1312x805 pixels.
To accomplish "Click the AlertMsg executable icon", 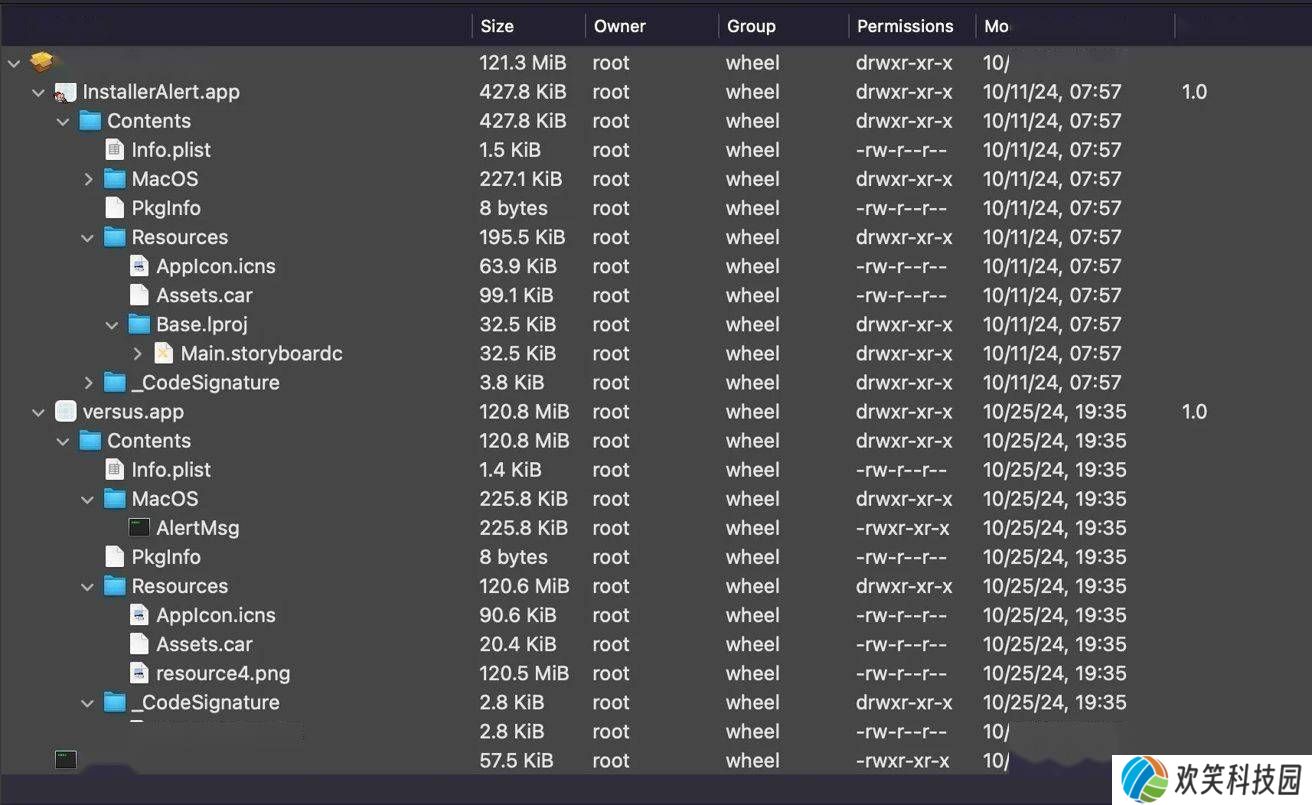I will (x=139, y=527).
